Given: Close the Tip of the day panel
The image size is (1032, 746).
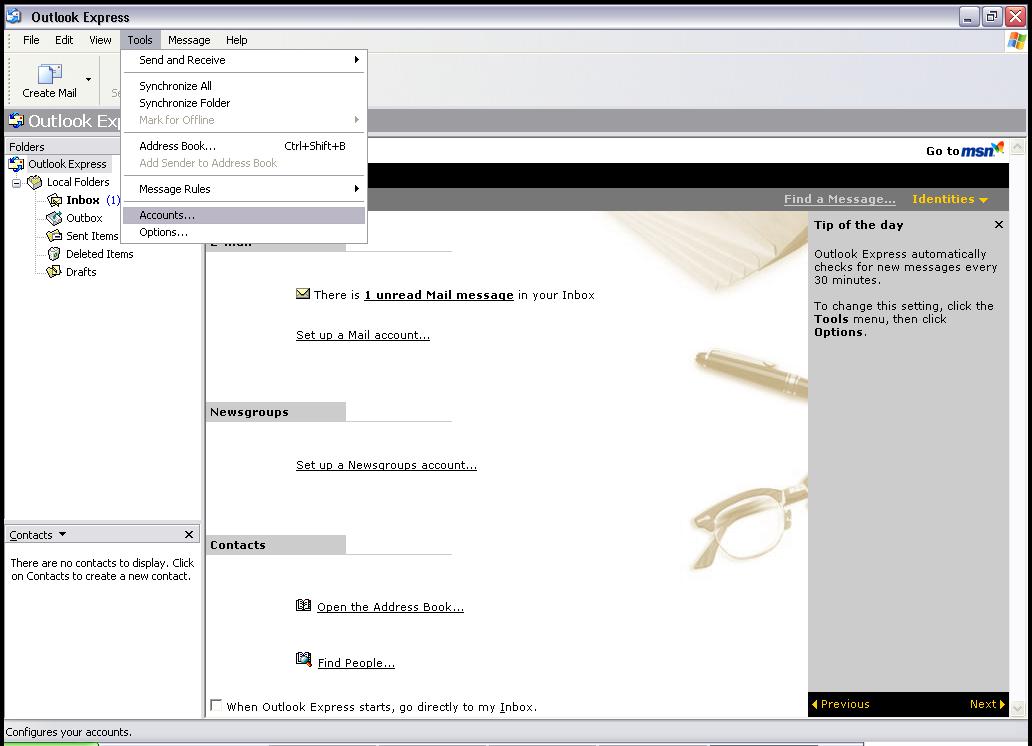Looking at the screenshot, I should (x=998, y=225).
